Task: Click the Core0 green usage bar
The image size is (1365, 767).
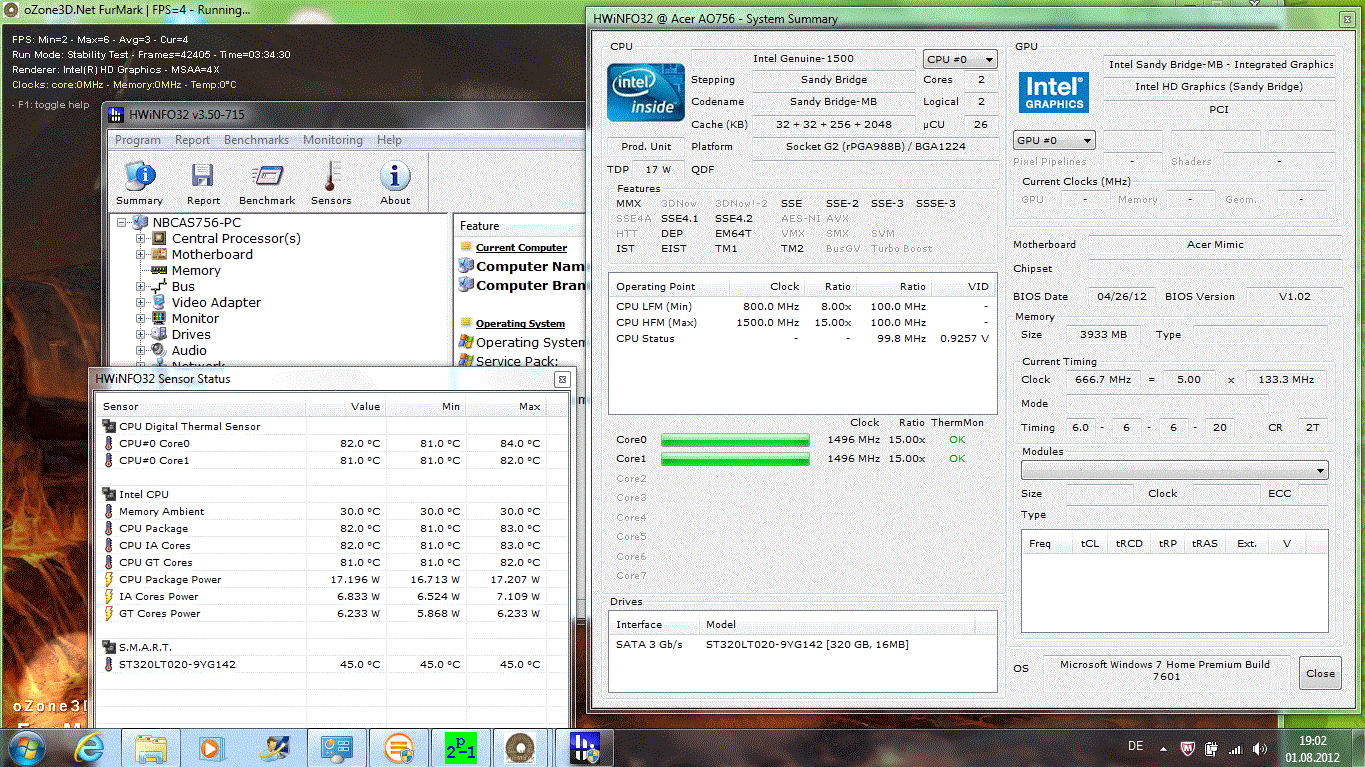Action: (735, 440)
